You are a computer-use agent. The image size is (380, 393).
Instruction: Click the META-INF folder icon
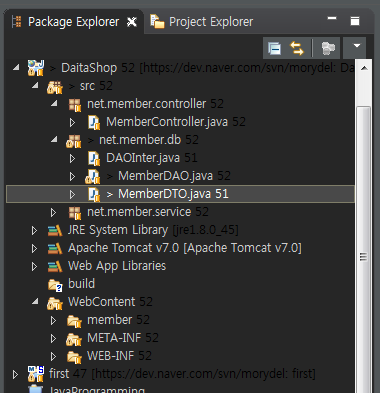tap(74, 339)
